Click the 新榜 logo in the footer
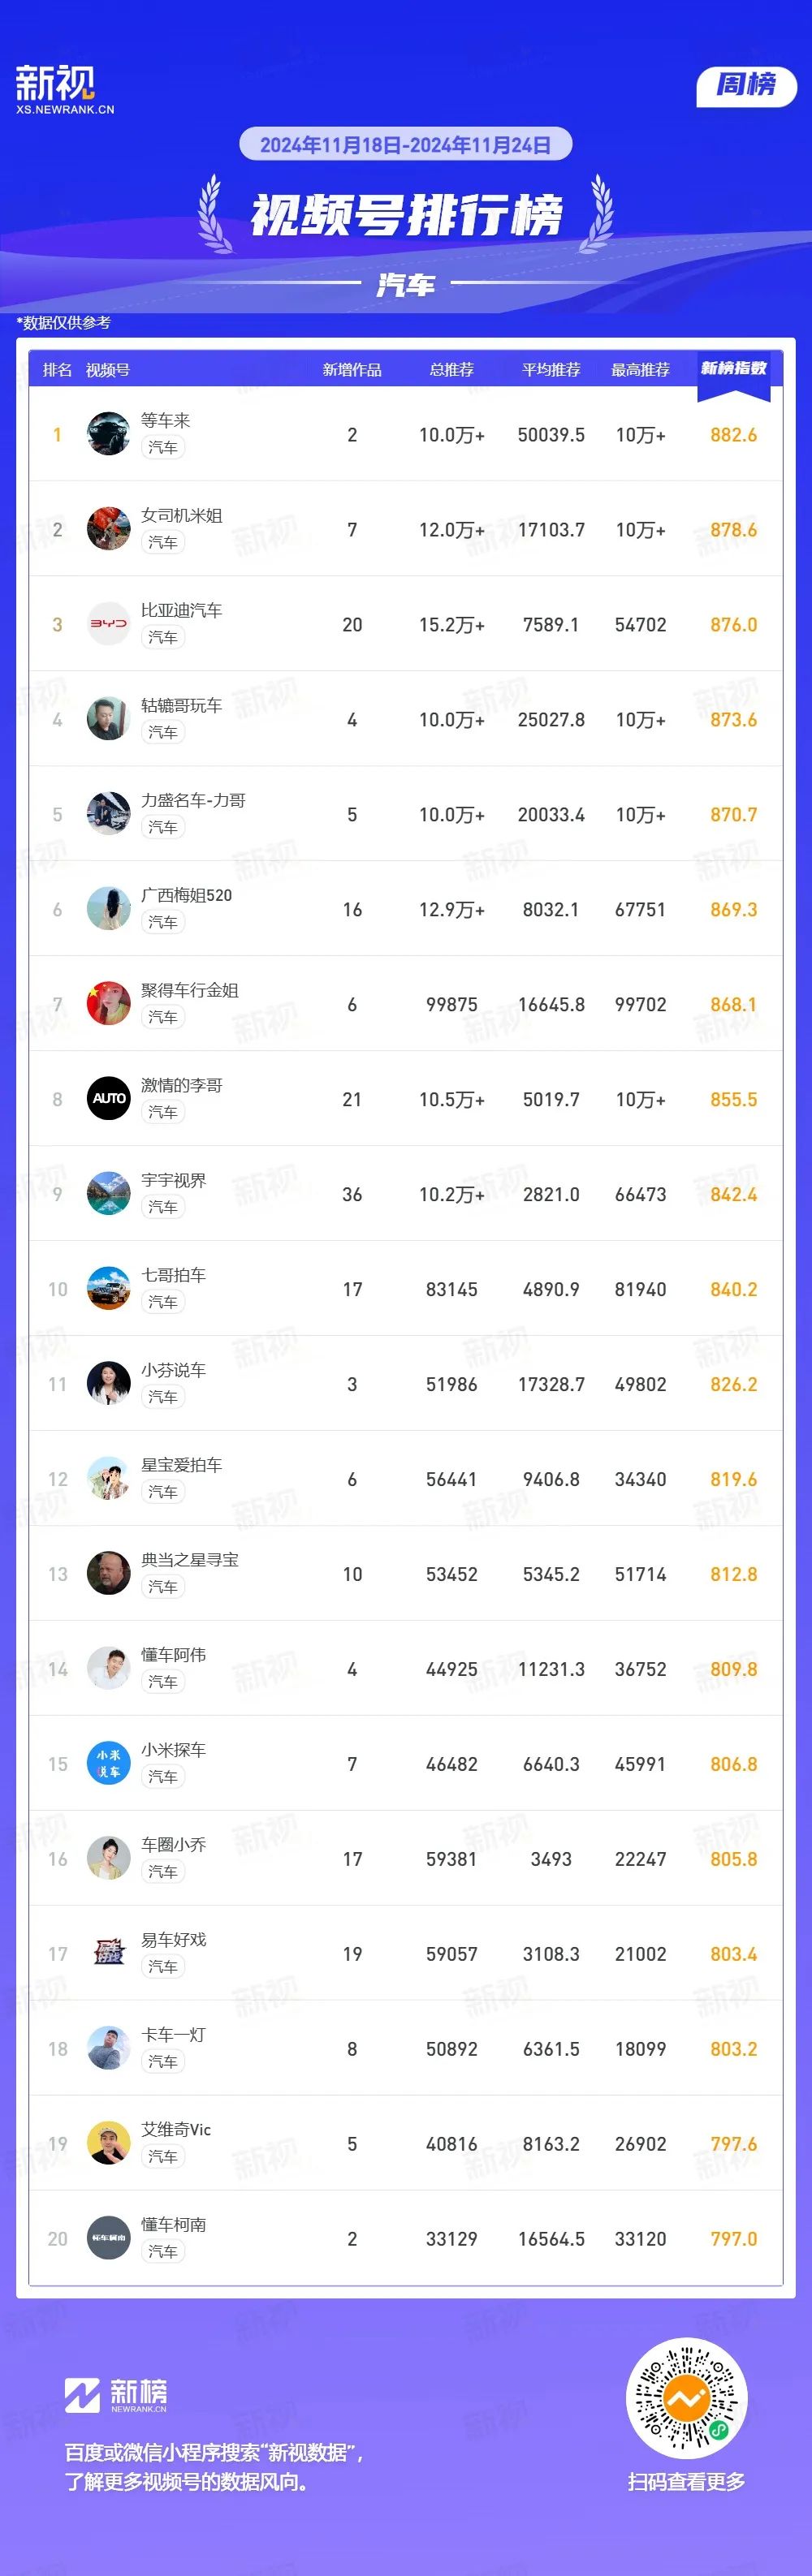This screenshot has width=812, height=2576. [116, 2395]
